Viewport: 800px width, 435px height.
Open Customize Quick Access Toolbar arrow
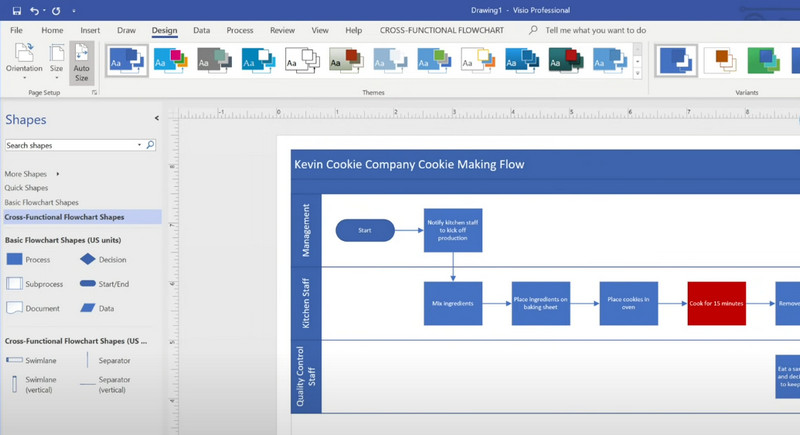coord(74,11)
